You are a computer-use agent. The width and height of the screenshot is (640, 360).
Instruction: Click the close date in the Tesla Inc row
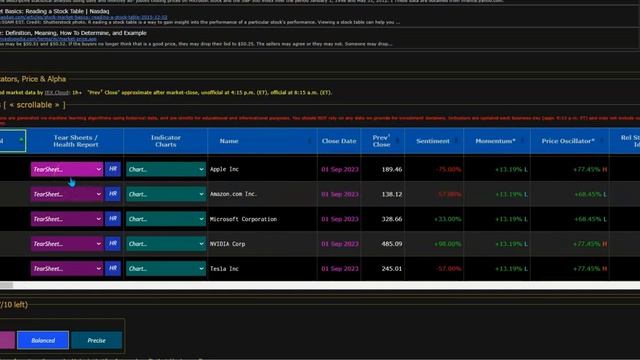(x=340, y=269)
